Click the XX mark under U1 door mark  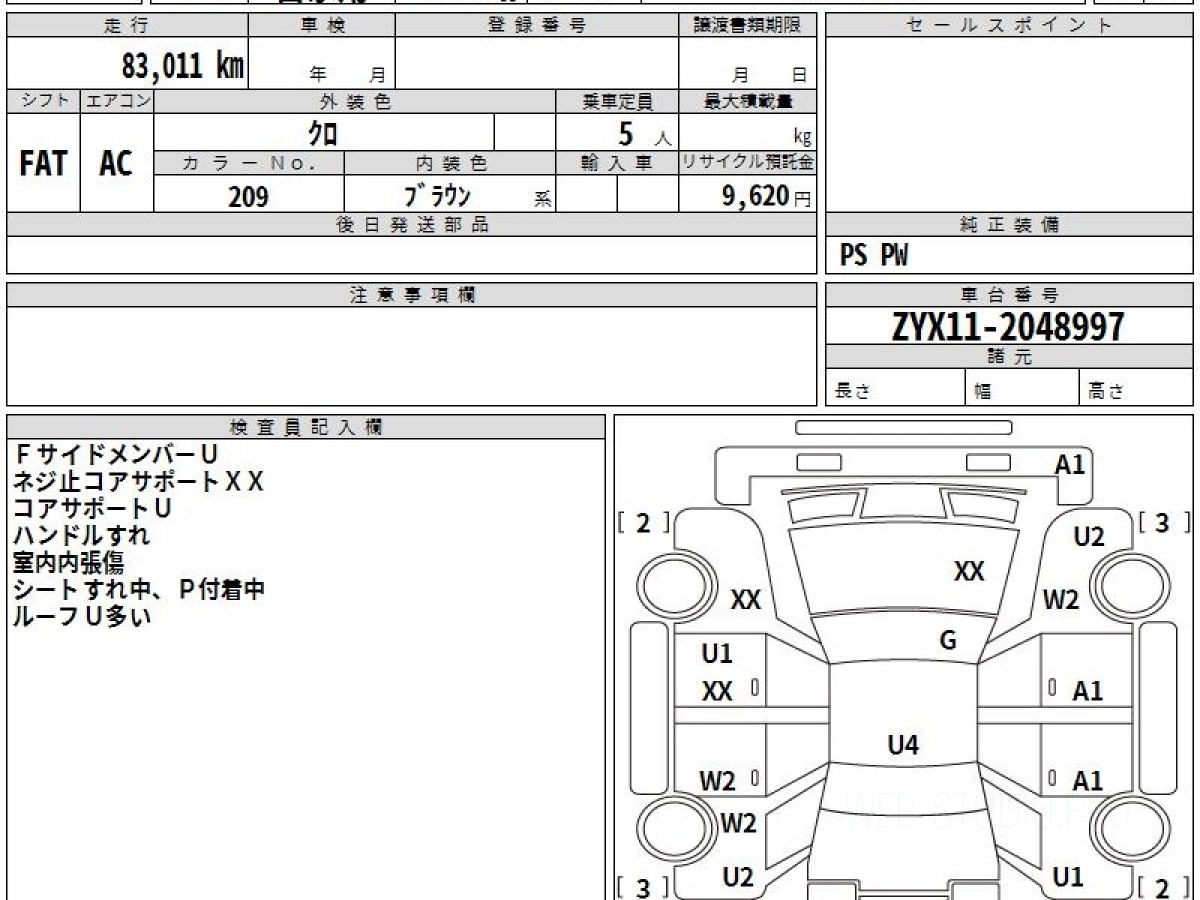pyautogui.click(x=717, y=690)
